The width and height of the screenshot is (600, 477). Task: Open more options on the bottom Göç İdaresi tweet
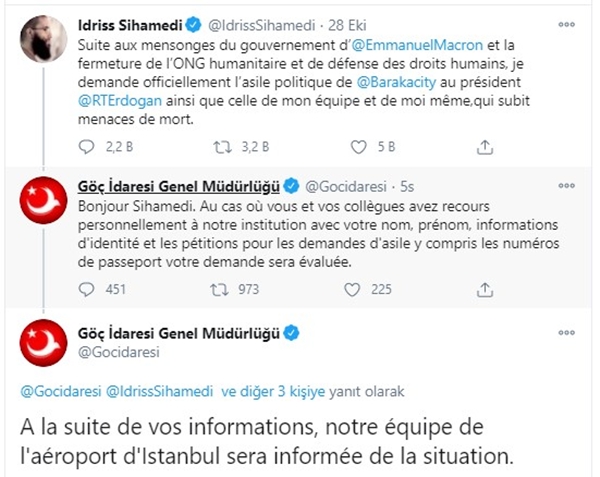567,332
